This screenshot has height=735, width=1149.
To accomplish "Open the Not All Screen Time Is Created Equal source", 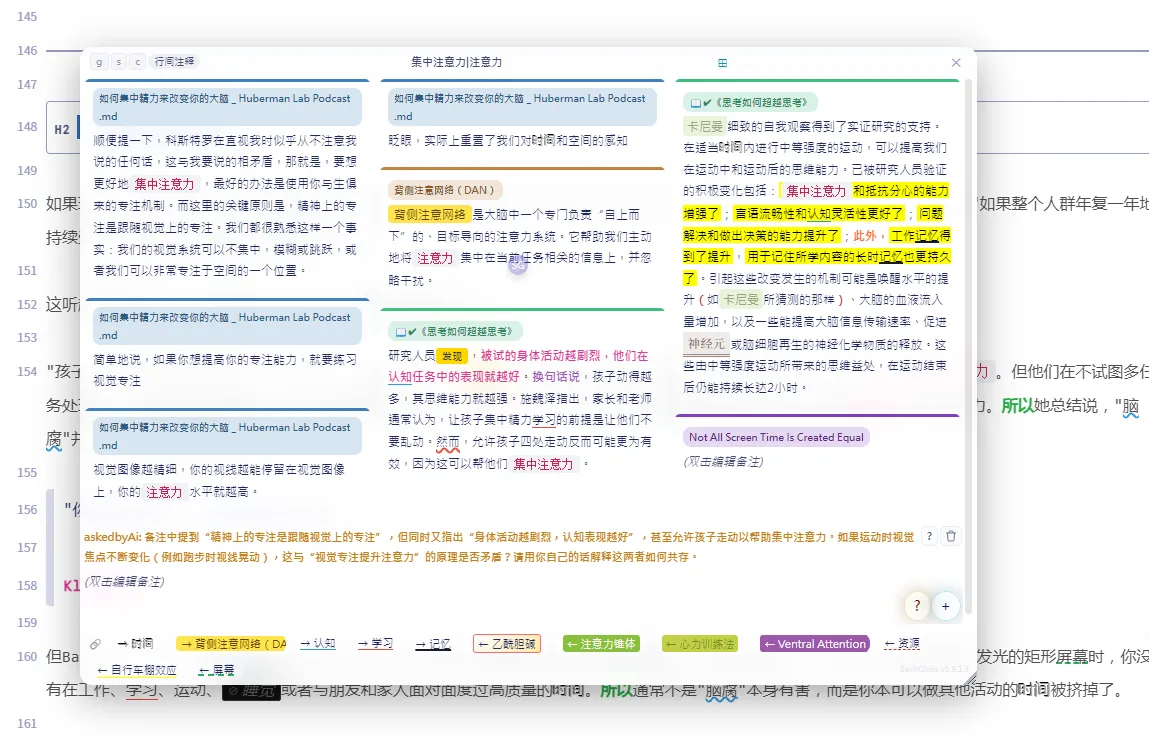I will coord(776,437).
